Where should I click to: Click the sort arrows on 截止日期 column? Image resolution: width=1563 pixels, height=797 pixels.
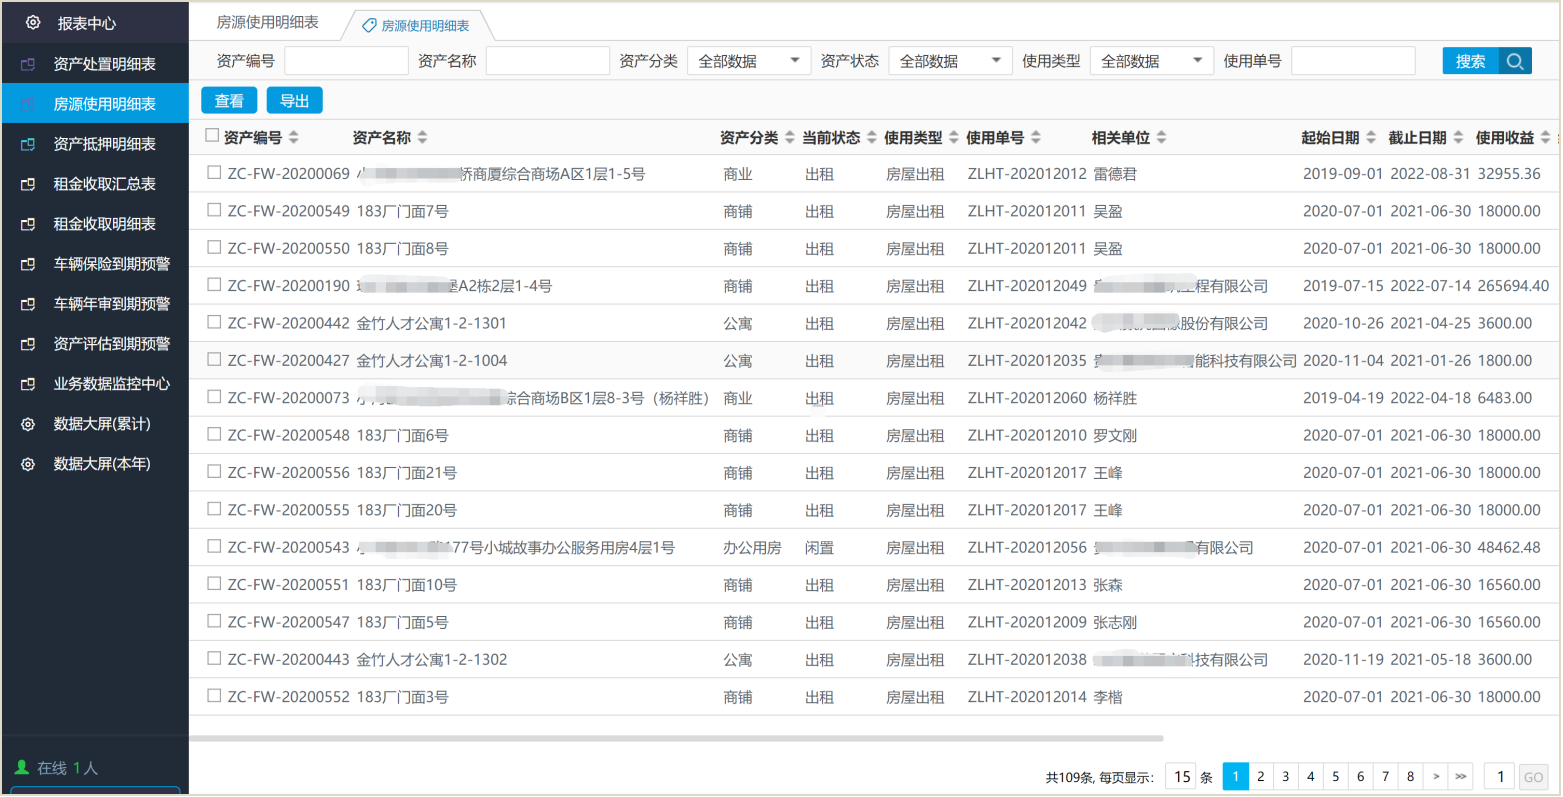(1458, 137)
